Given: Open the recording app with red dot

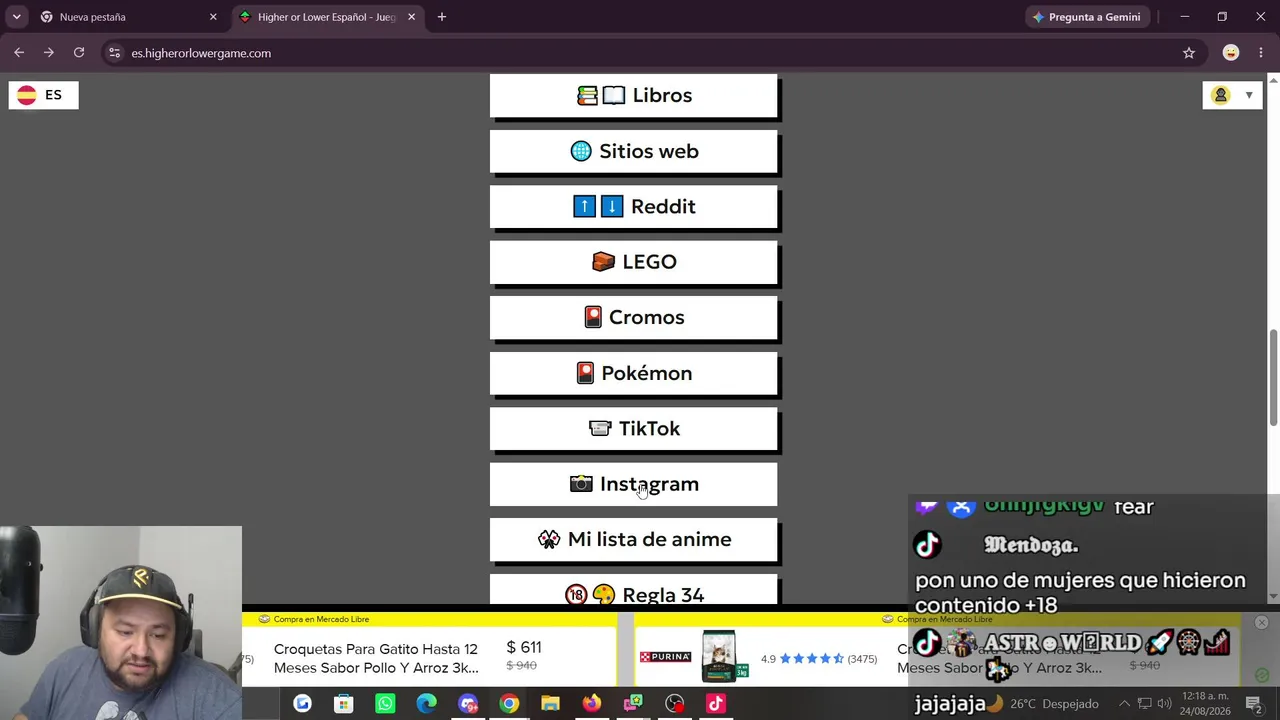Looking at the screenshot, I should tap(675, 704).
